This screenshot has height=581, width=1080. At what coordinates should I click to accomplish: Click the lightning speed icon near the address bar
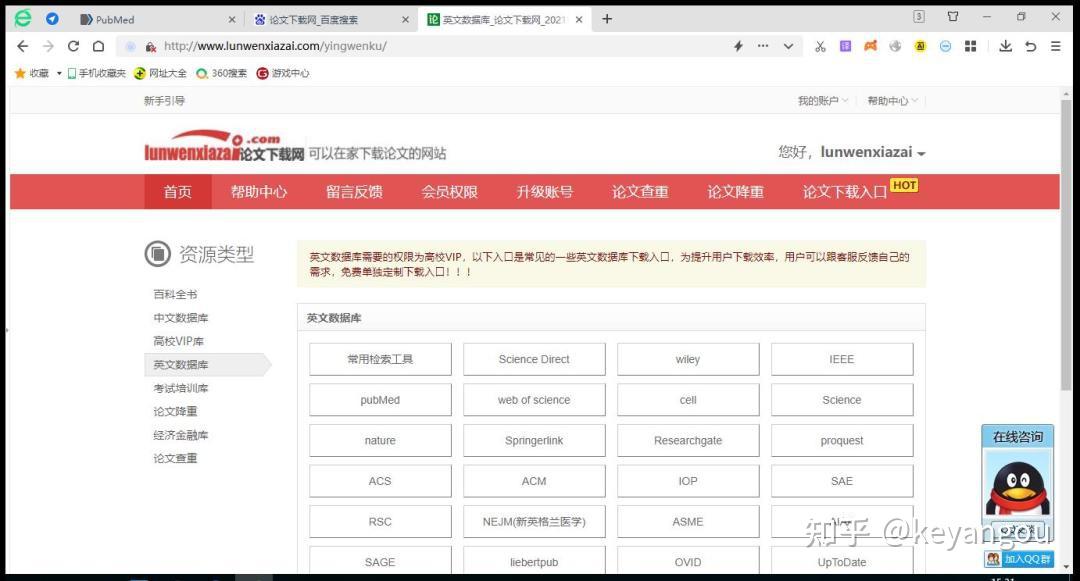737,46
